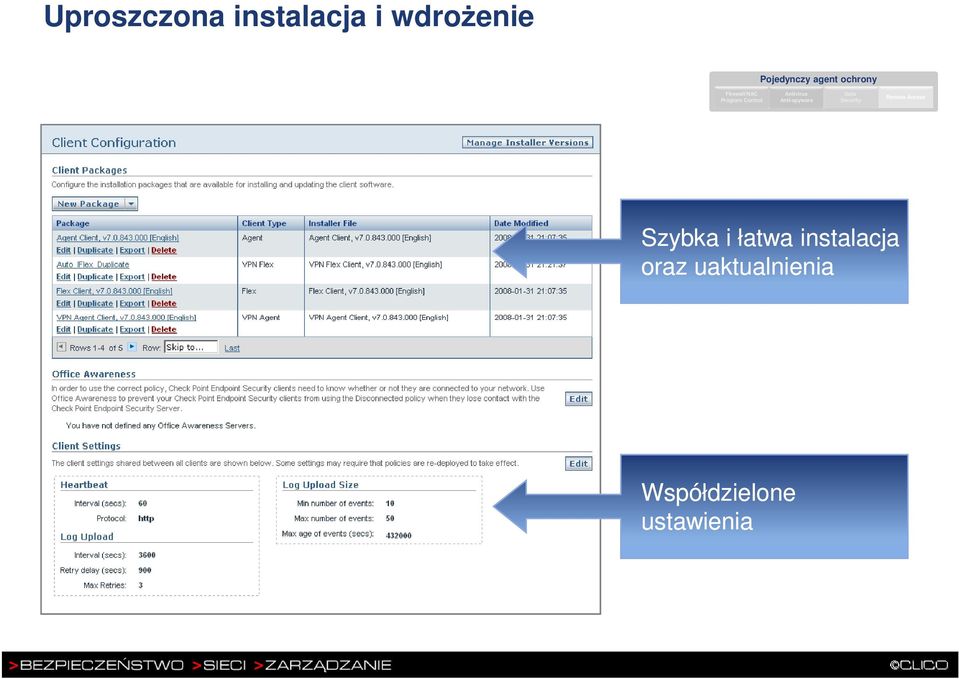The image size is (959, 679).
Task: Export the VPN Agent Client package
Action: [132, 329]
